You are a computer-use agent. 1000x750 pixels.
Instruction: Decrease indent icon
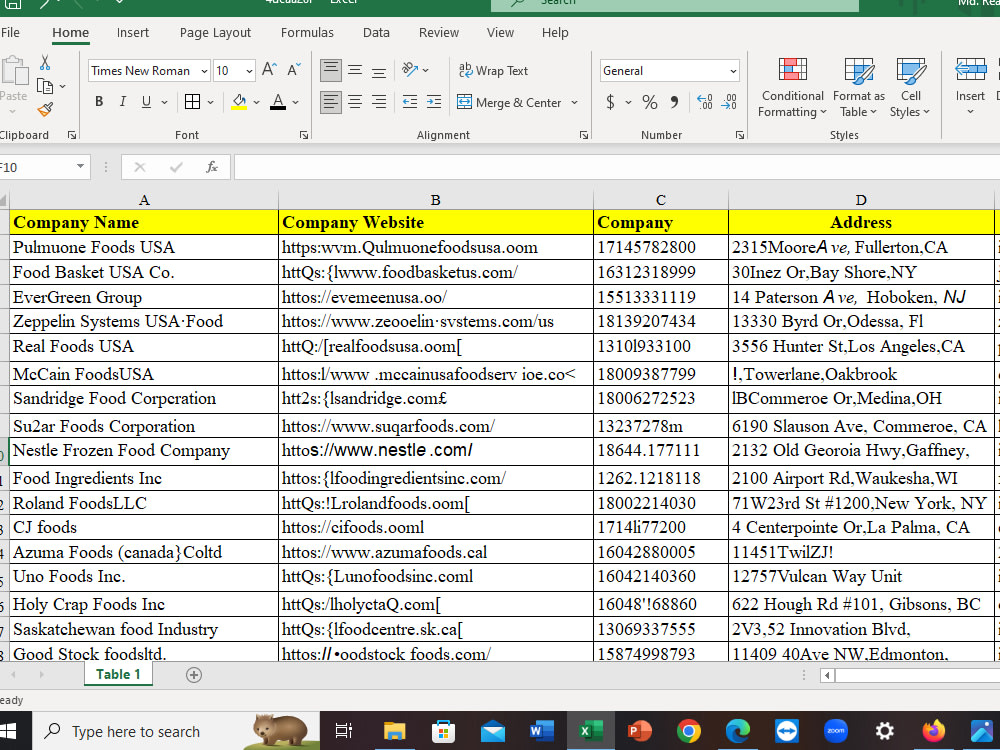tap(410, 102)
